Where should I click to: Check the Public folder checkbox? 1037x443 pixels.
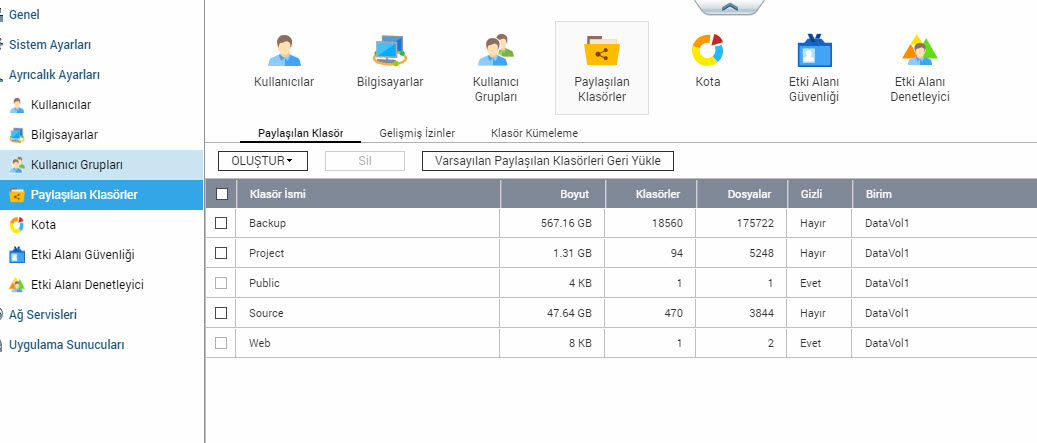[x=221, y=283]
